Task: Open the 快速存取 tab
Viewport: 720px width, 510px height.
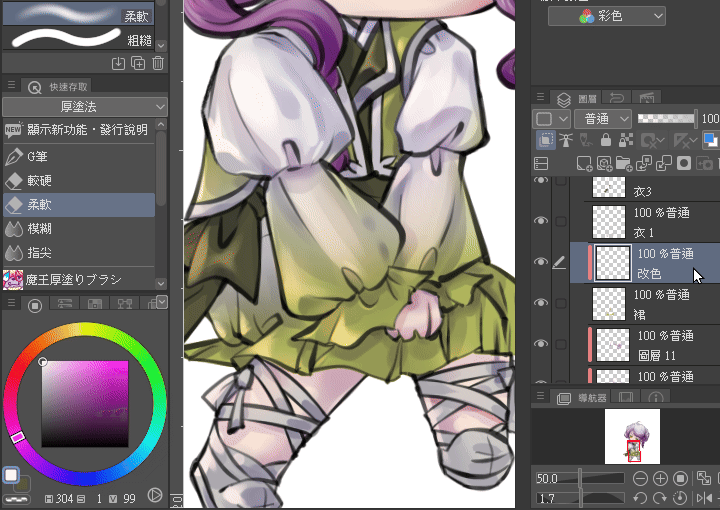Action: pos(57,87)
